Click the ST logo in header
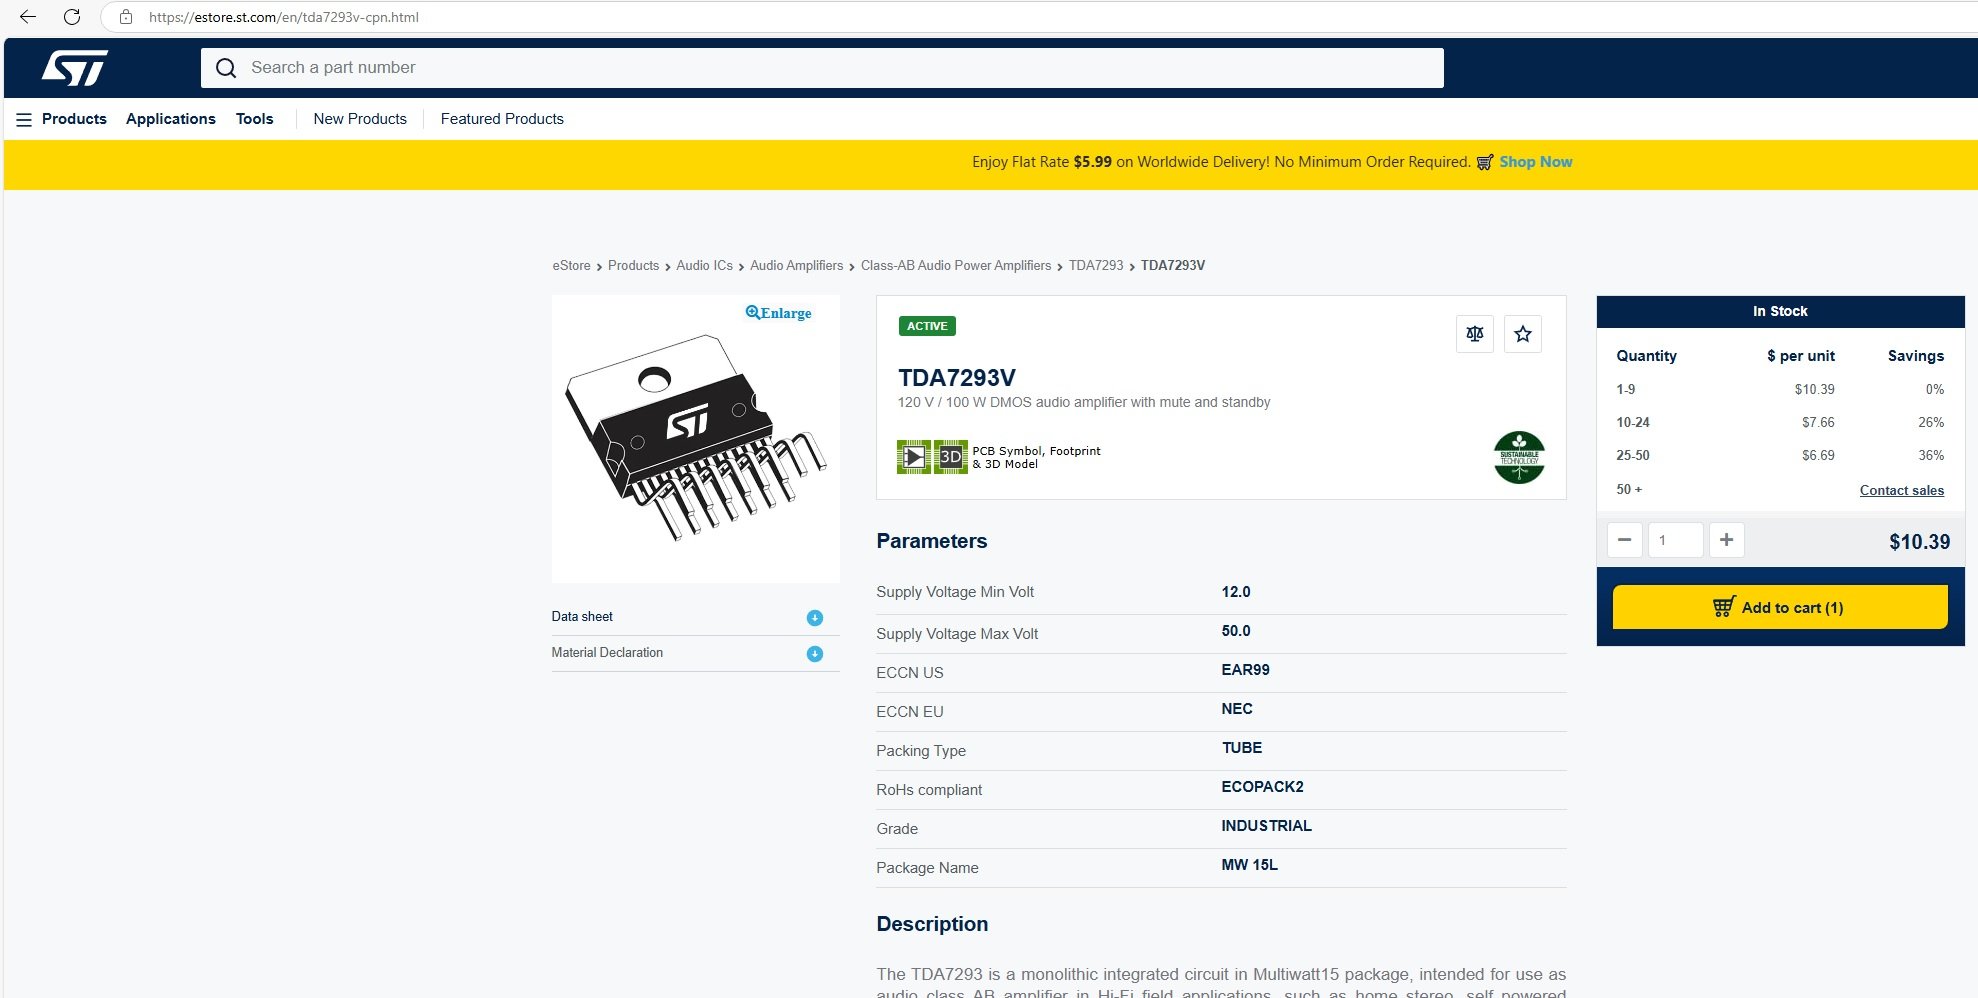 click(x=74, y=68)
